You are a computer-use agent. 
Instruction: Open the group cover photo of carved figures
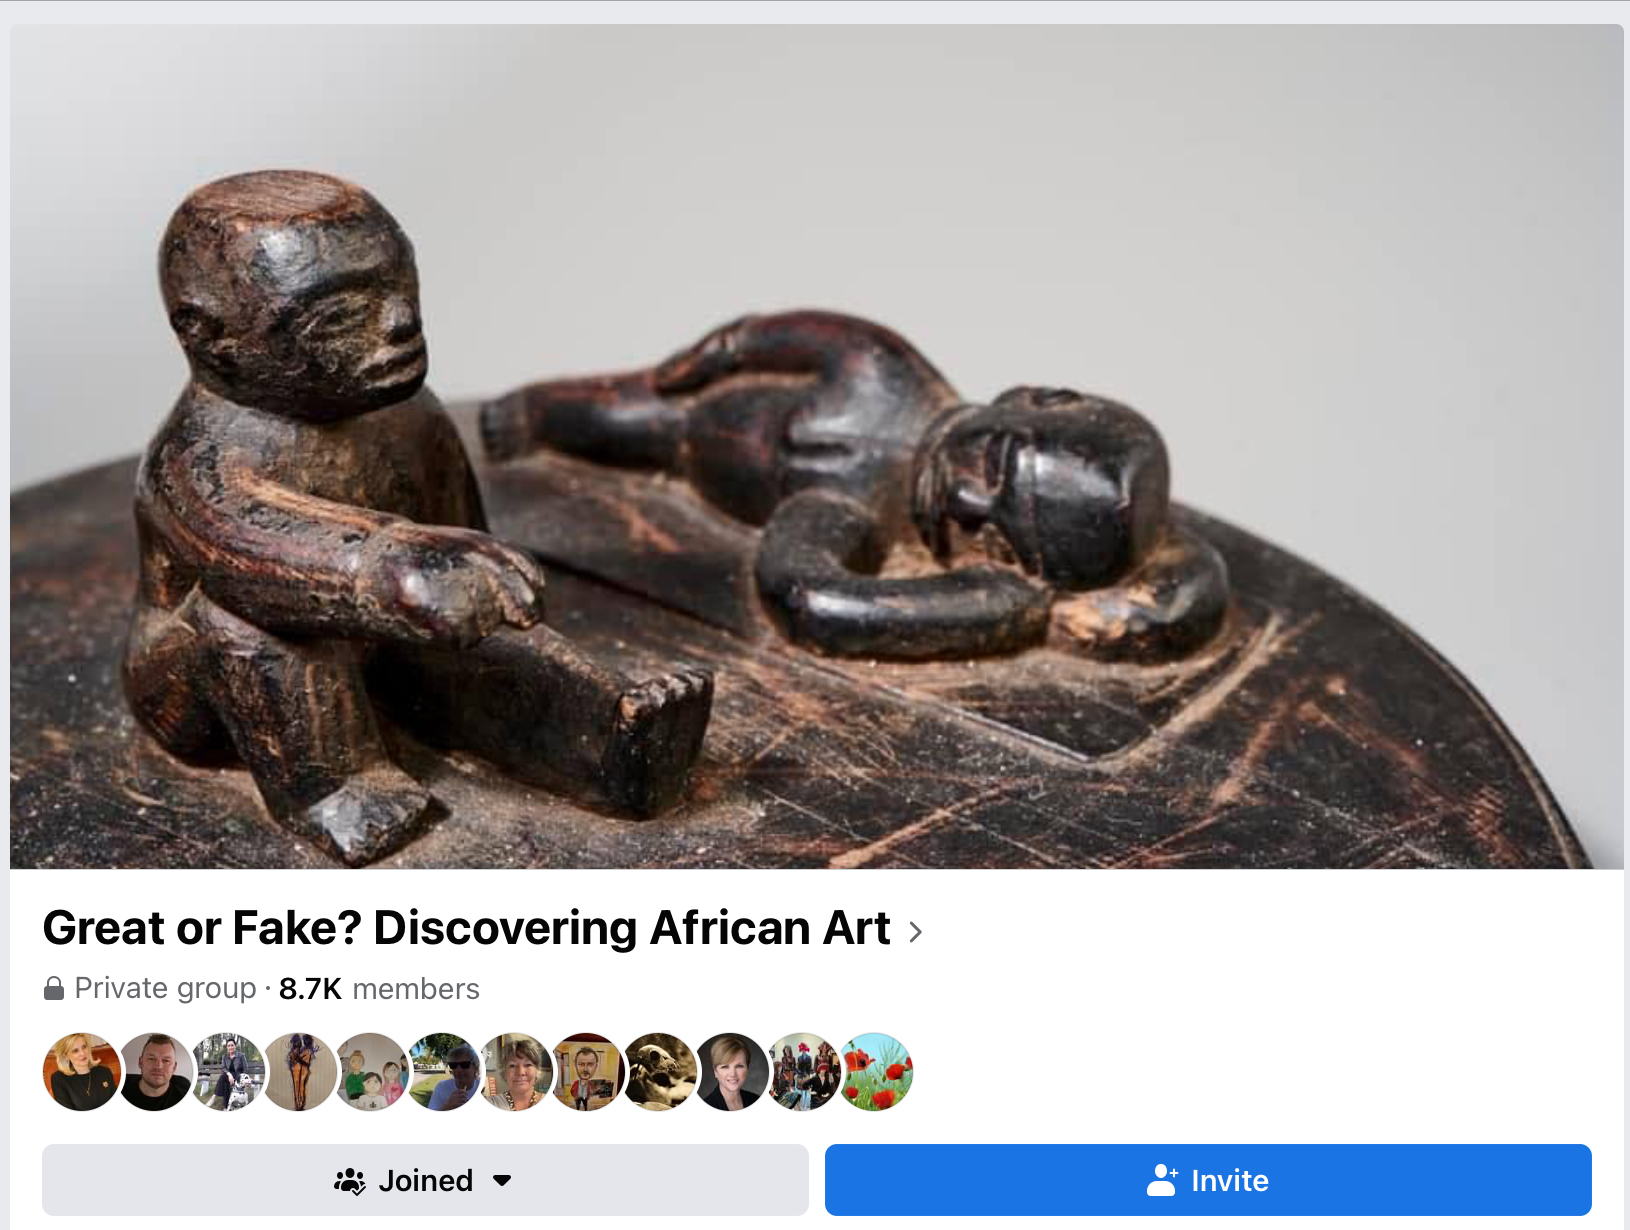tap(816, 446)
